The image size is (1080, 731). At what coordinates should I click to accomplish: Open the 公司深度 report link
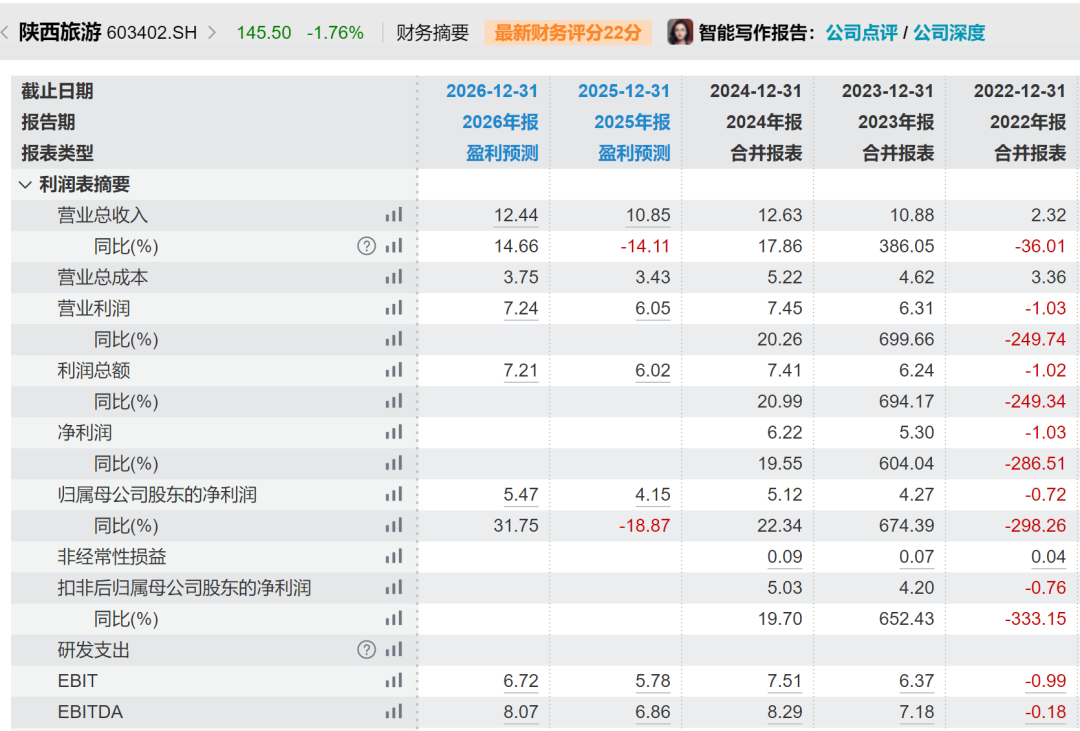949,32
